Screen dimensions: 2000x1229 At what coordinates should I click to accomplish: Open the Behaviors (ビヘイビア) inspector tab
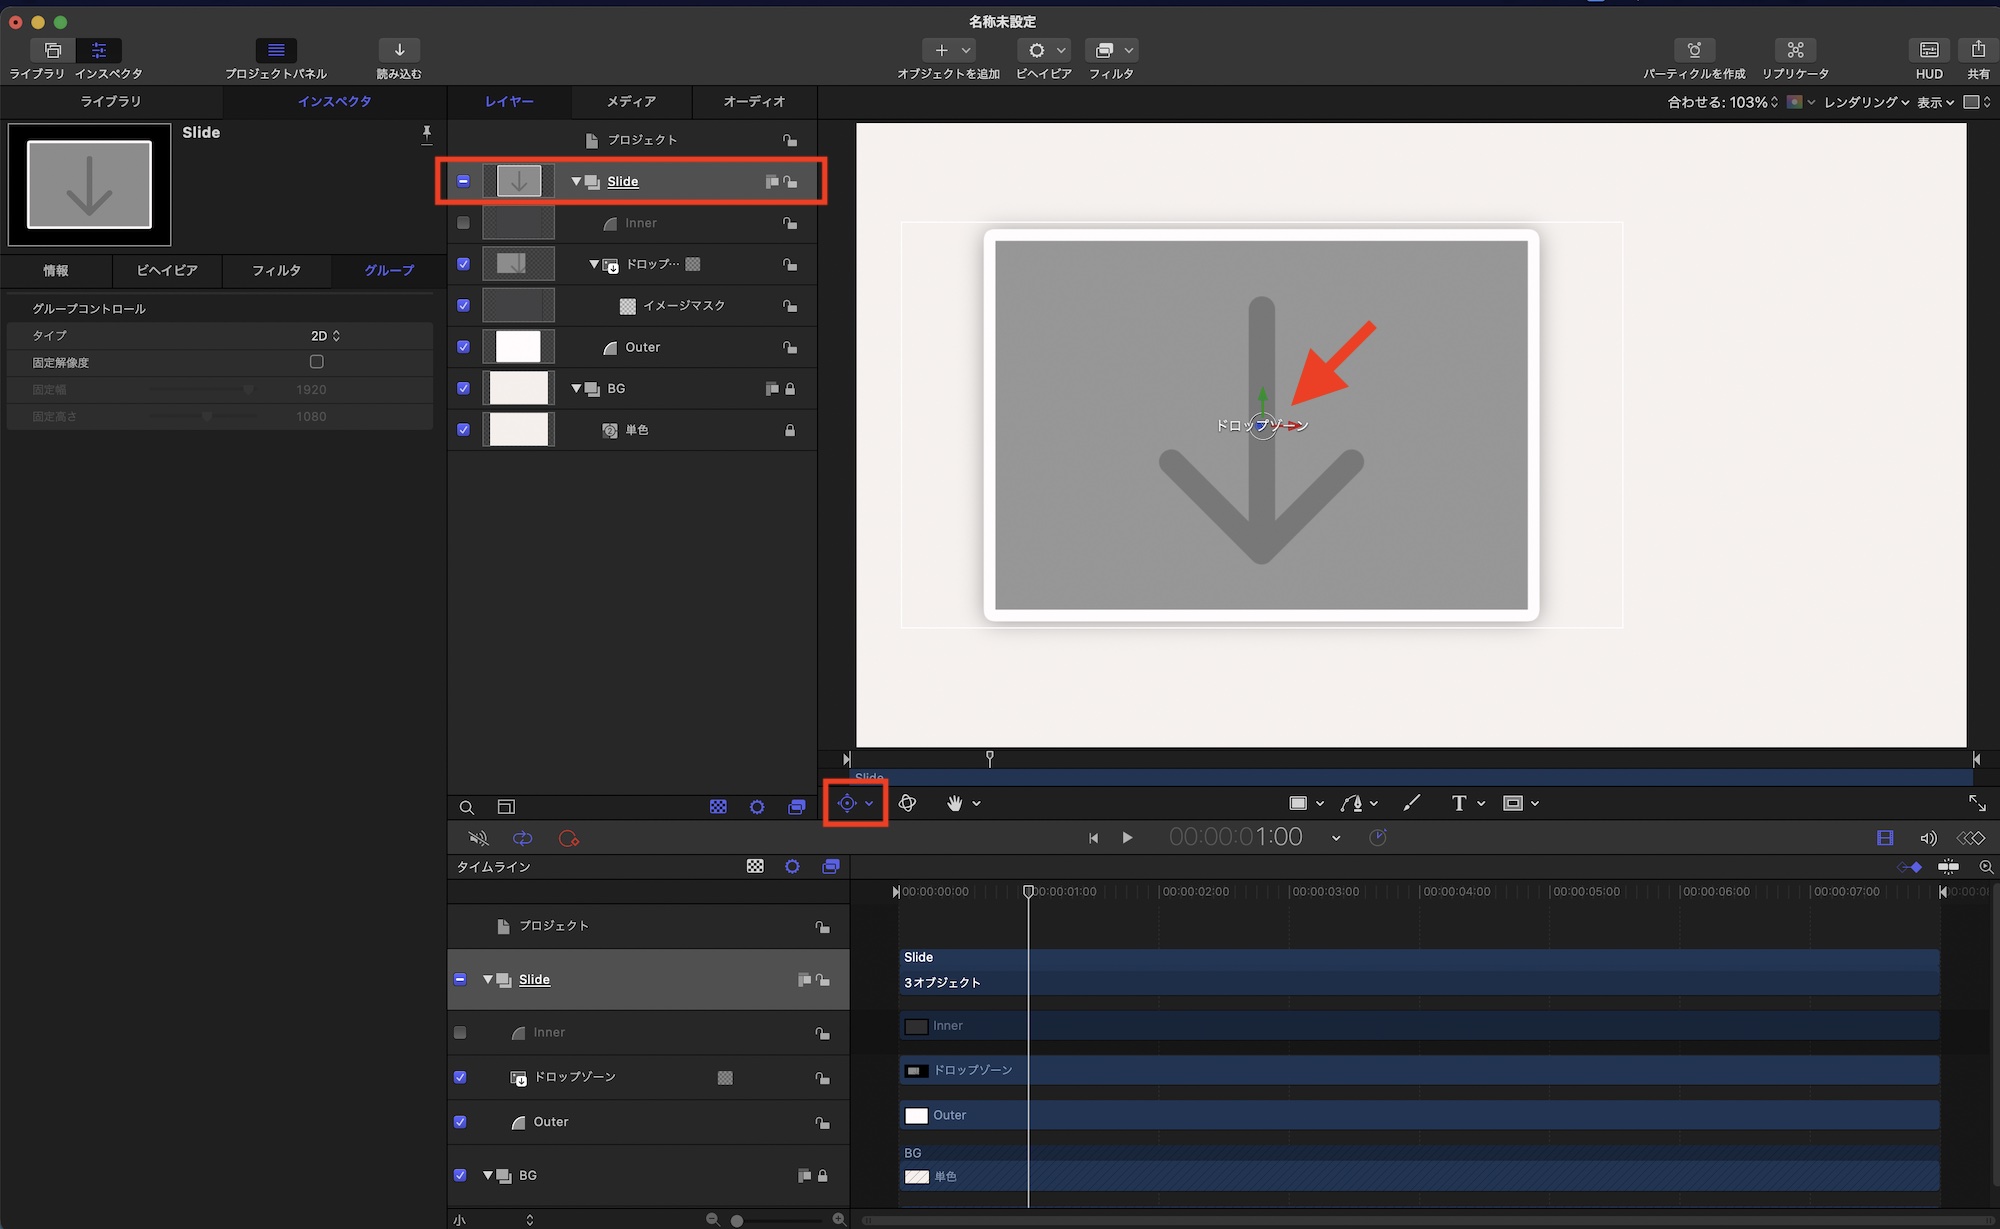coord(167,270)
